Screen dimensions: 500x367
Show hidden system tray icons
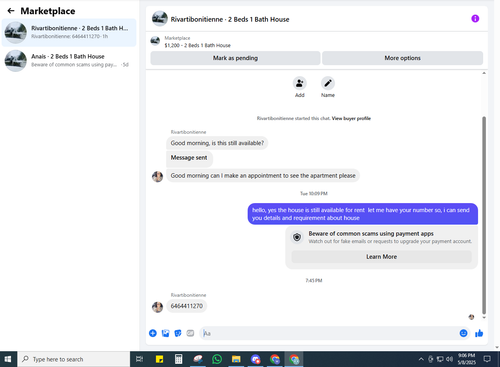[421, 359]
